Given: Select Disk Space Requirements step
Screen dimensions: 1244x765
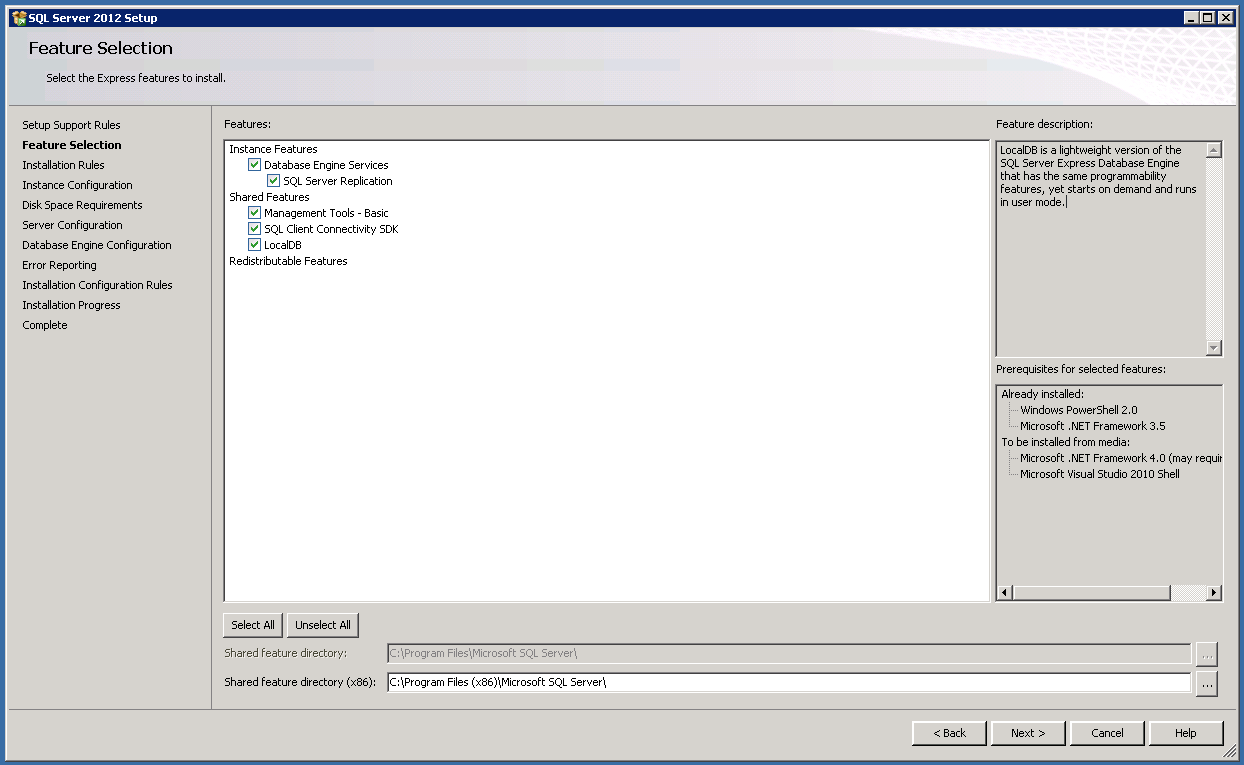Looking at the screenshot, I should click(x=82, y=205).
